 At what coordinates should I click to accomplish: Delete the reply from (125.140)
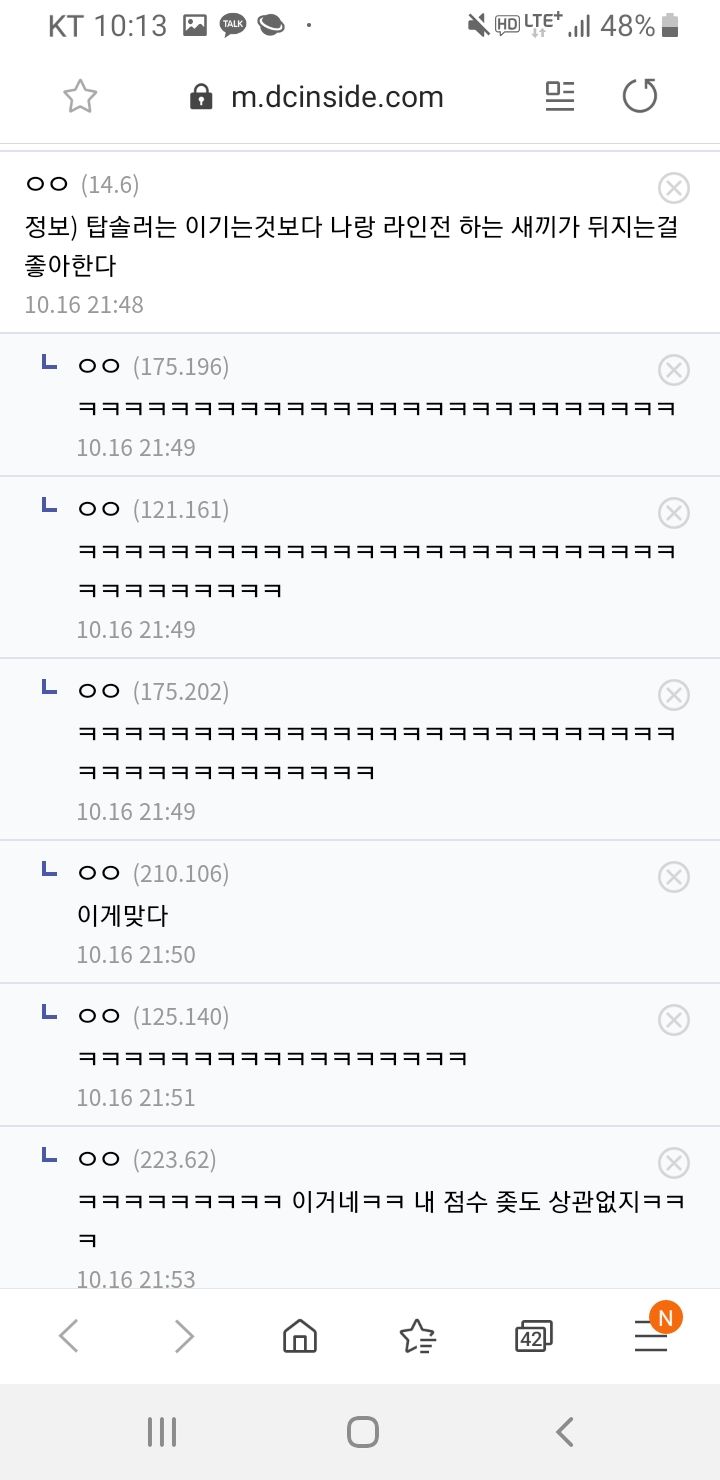point(674,1020)
